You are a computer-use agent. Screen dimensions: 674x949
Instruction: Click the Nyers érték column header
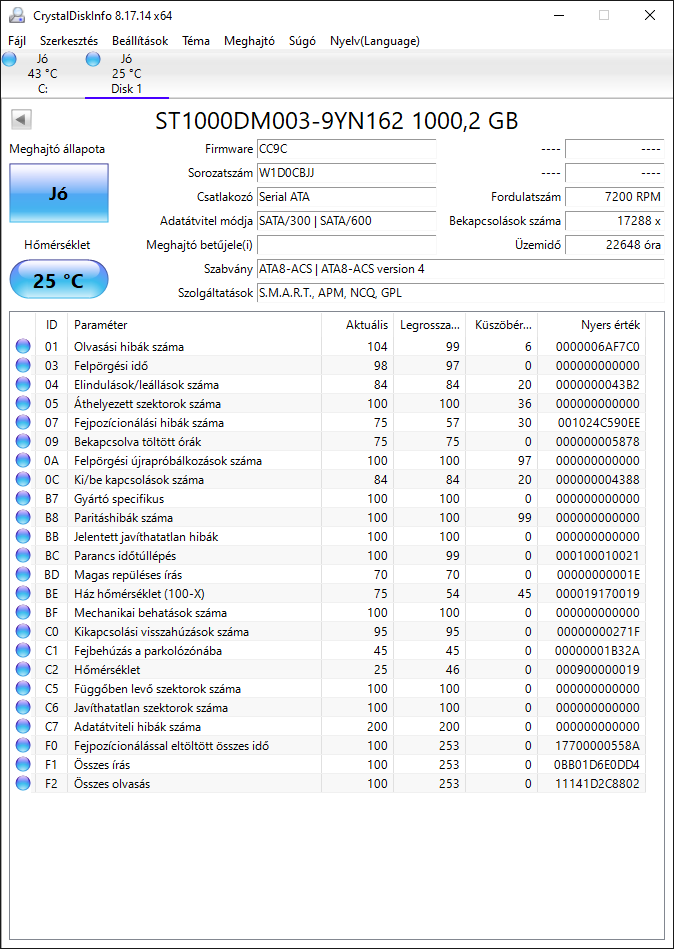tap(592, 325)
